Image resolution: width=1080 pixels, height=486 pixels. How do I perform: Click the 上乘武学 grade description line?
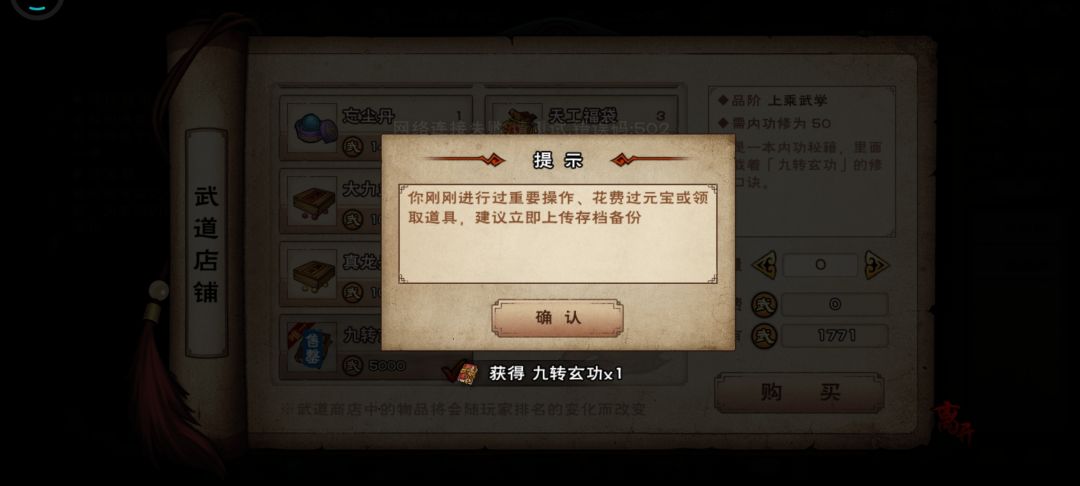[773, 101]
